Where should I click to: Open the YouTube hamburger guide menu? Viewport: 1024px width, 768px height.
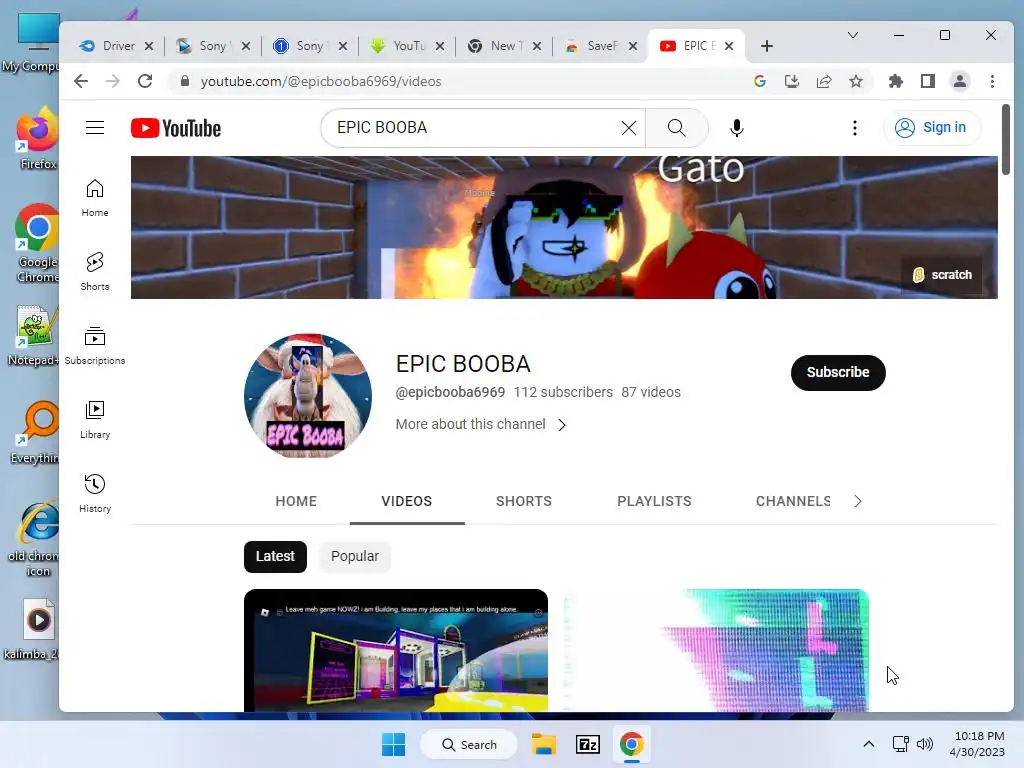click(x=95, y=127)
